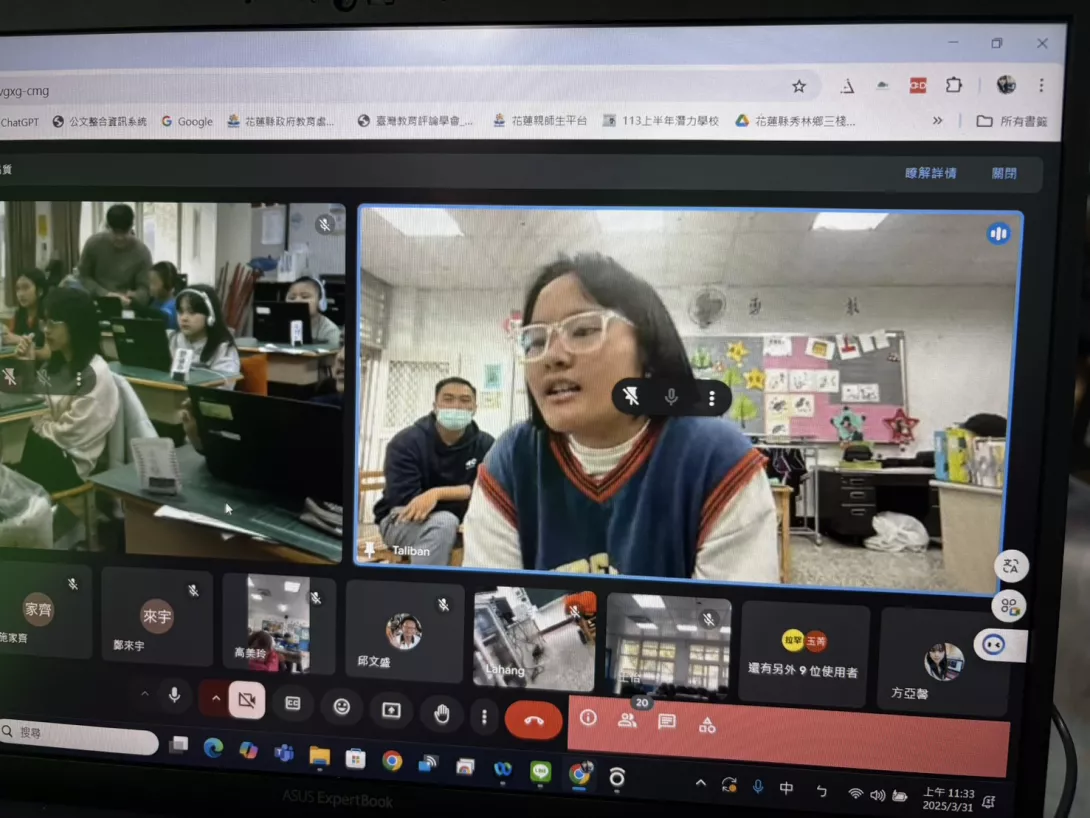The image size is (1090, 818).
Task: Expand hidden system tray icons chevron
Action: [x=701, y=783]
